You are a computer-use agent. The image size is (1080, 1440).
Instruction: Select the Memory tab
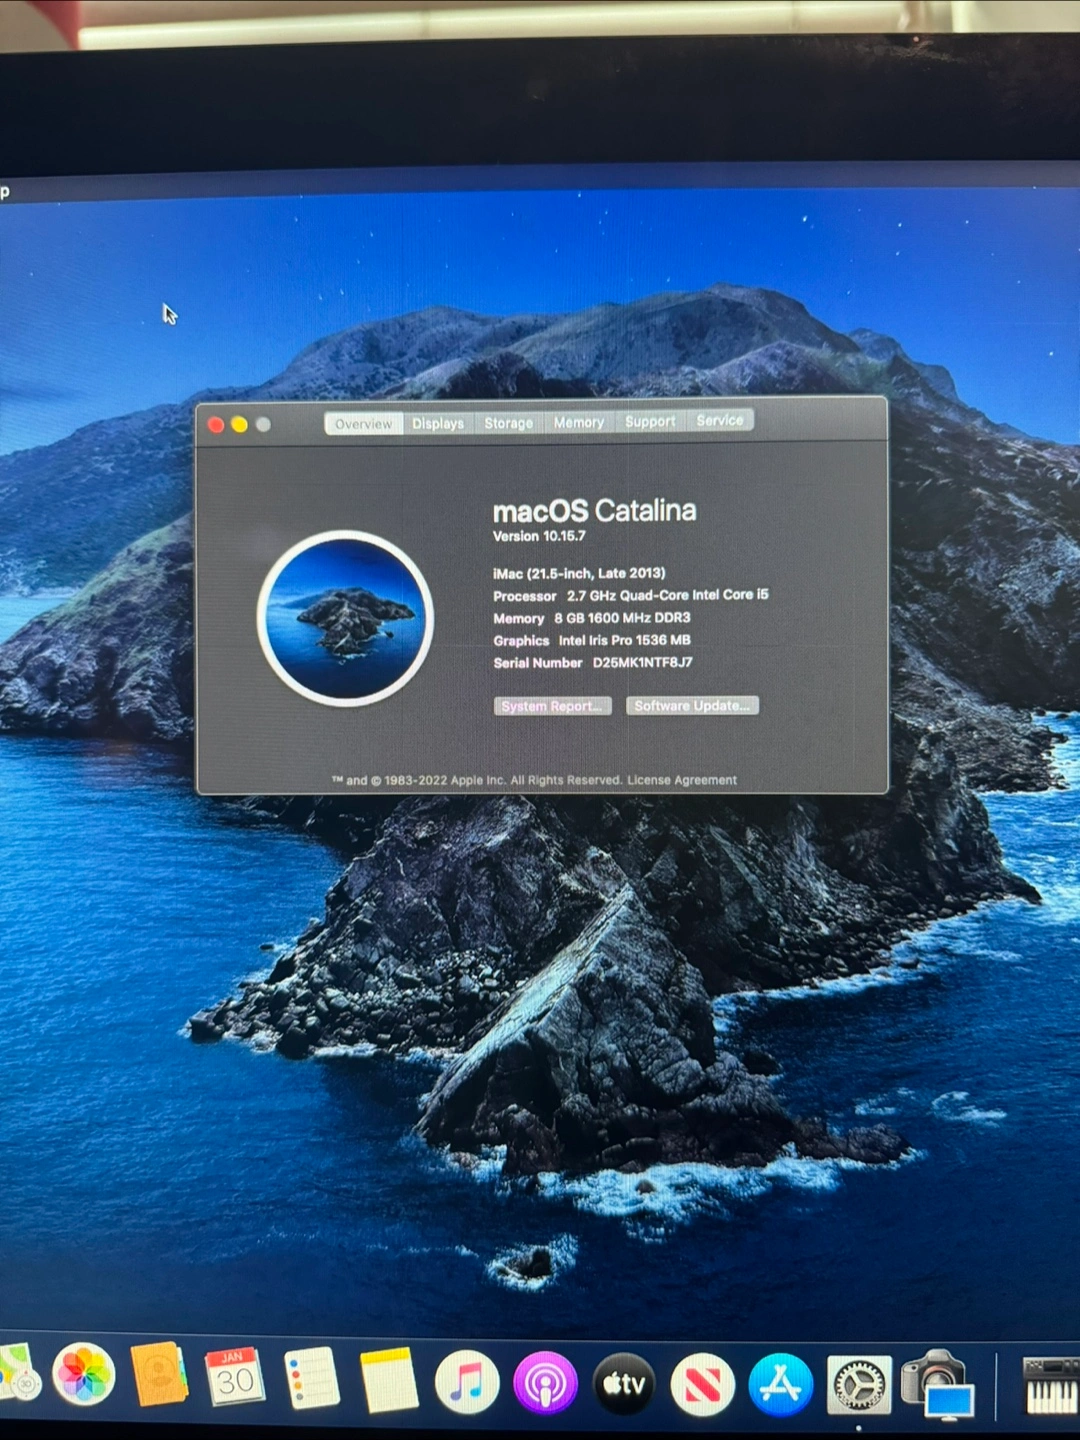pos(579,422)
